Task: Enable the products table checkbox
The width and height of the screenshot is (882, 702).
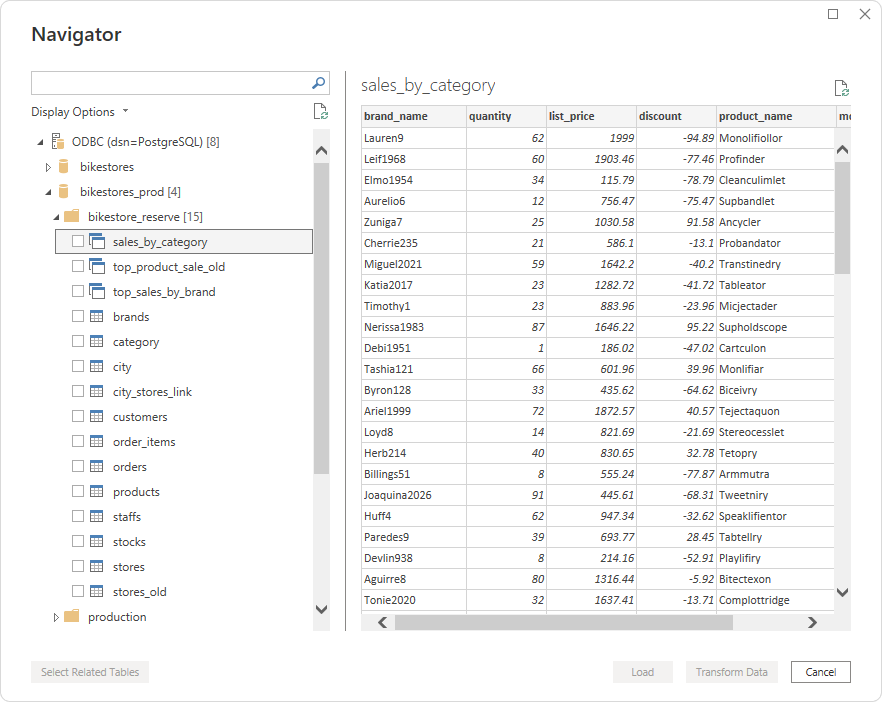Action: 78,492
